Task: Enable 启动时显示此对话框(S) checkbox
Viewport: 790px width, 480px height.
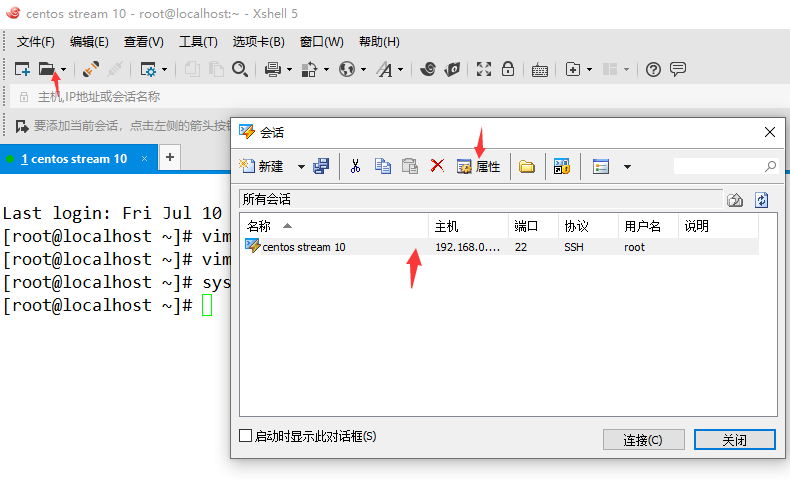Action: 245,436
